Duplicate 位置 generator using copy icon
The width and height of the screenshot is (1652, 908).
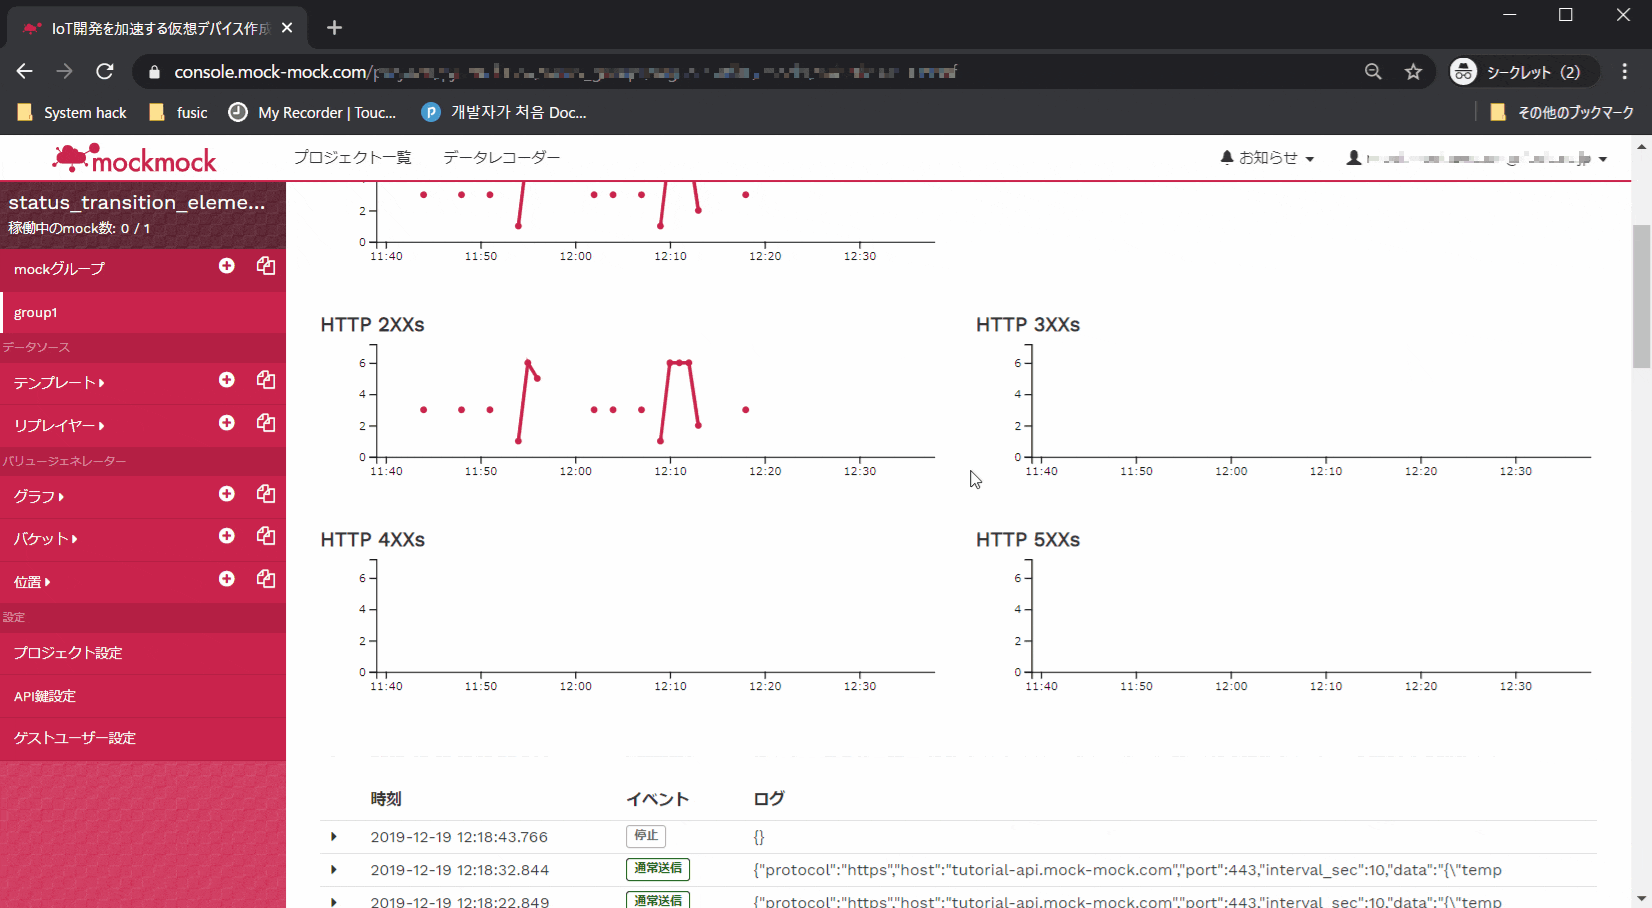(266, 579)
